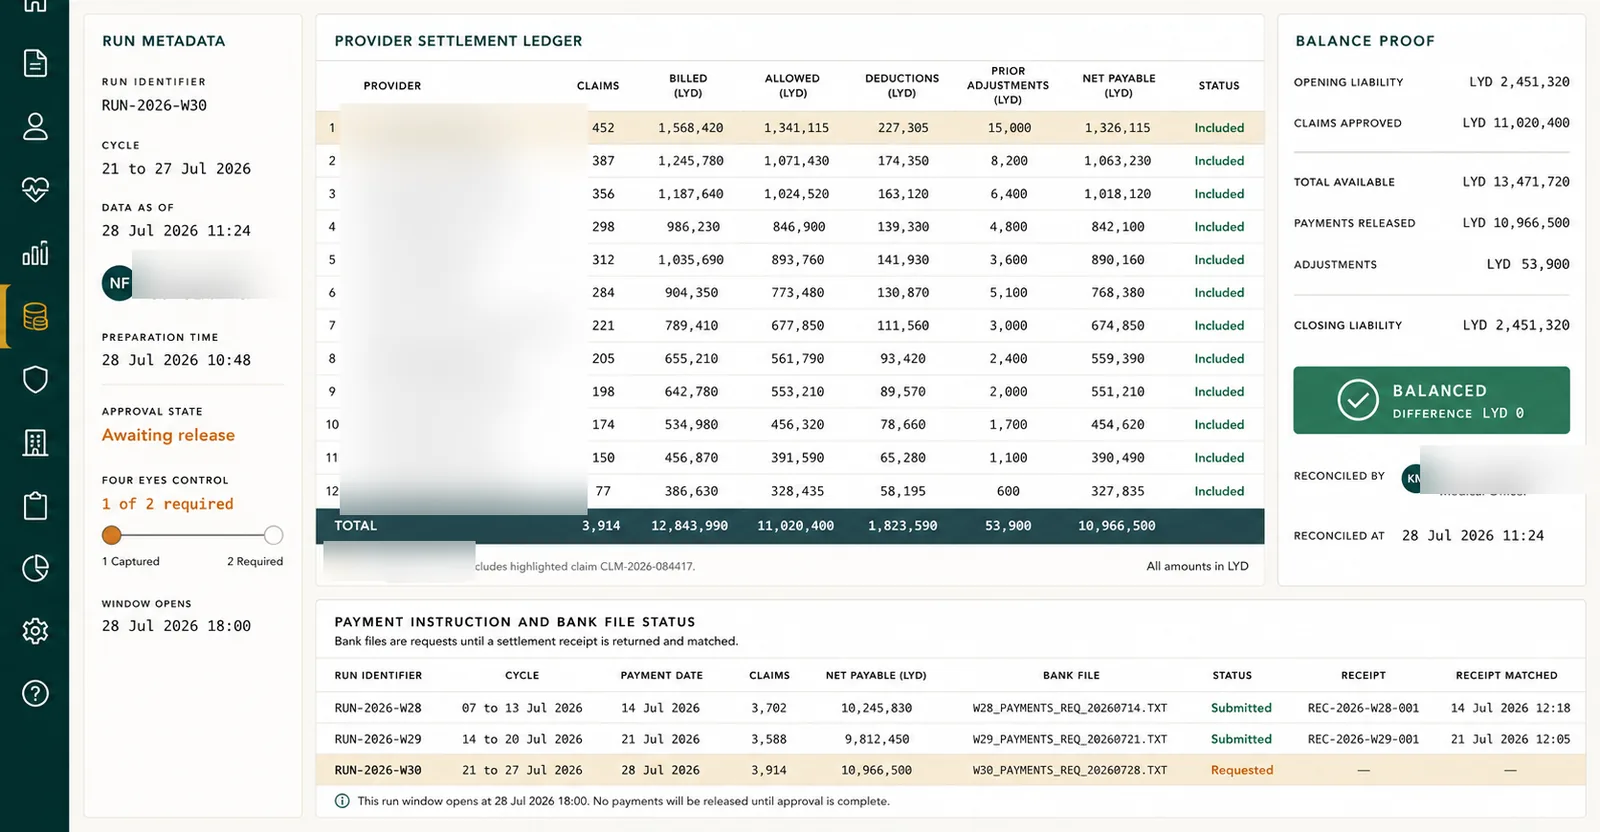Click claims count 198

click(x=603, y=392)
